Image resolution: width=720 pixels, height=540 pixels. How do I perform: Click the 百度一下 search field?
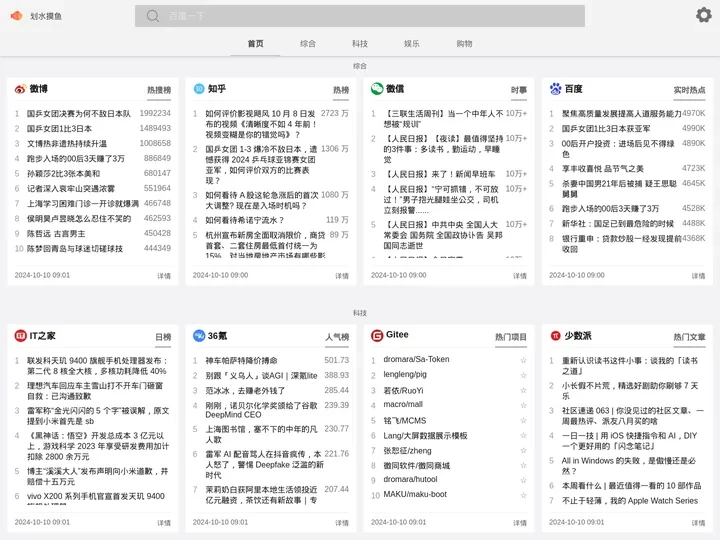point(360,16)
